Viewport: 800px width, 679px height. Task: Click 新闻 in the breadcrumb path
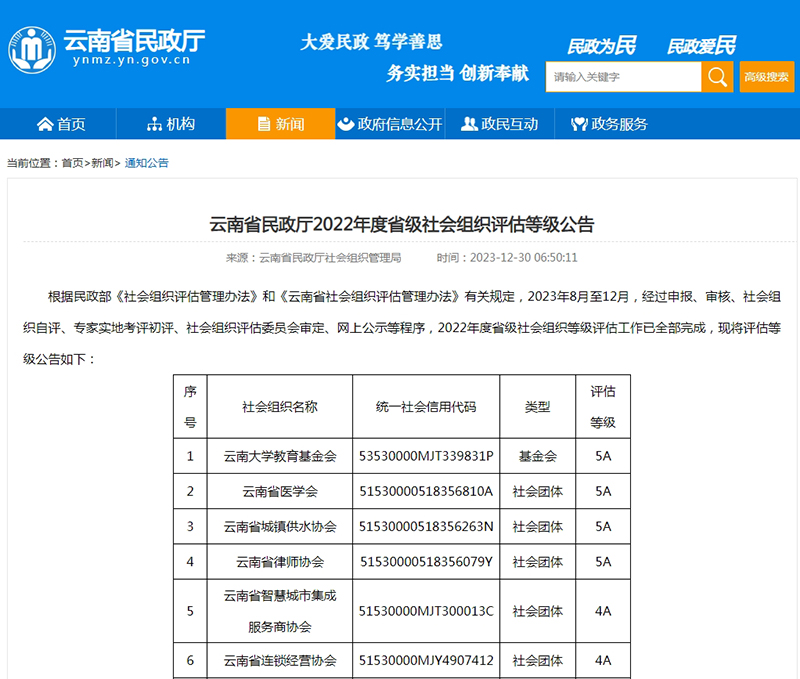[x=102, y=163]
